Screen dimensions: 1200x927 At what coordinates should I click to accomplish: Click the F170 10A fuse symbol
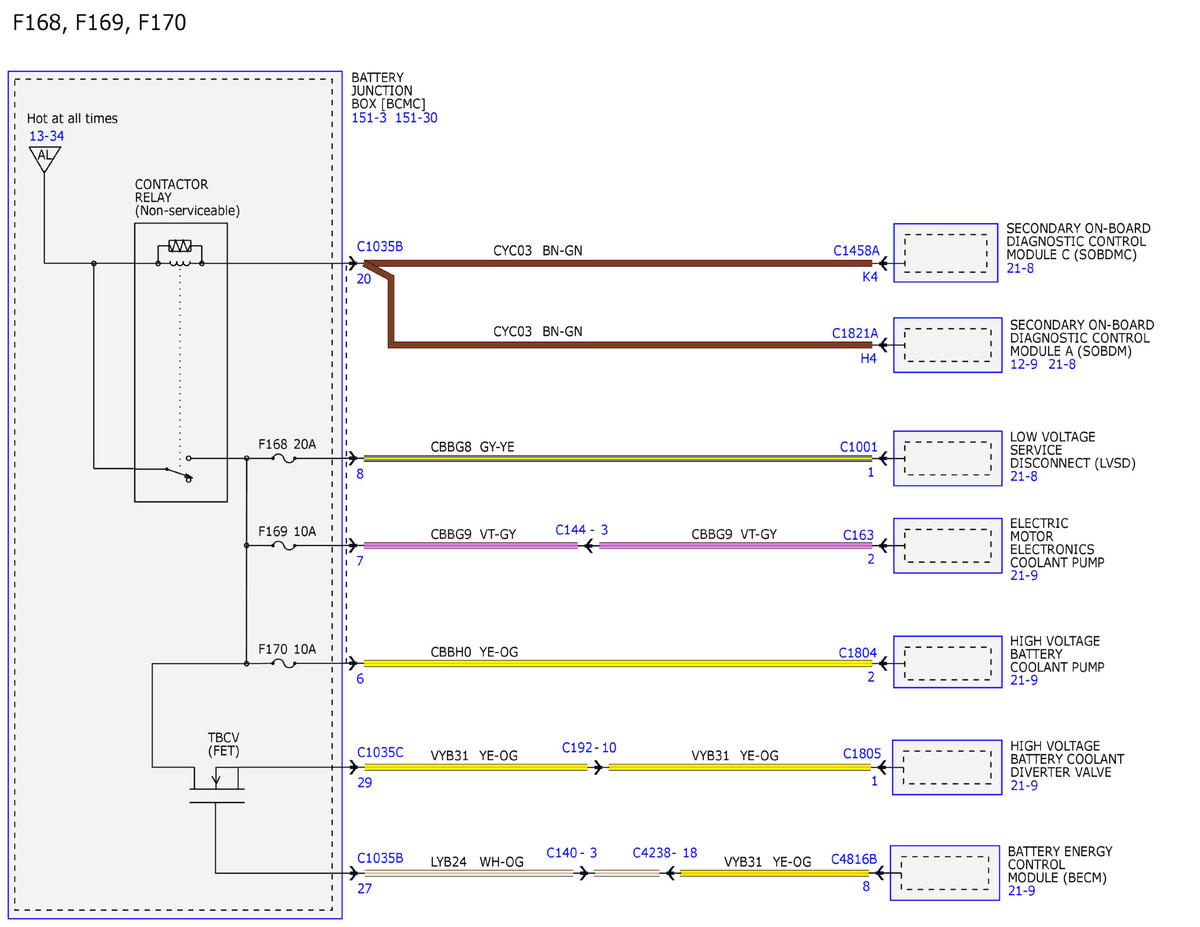point(284,662)
